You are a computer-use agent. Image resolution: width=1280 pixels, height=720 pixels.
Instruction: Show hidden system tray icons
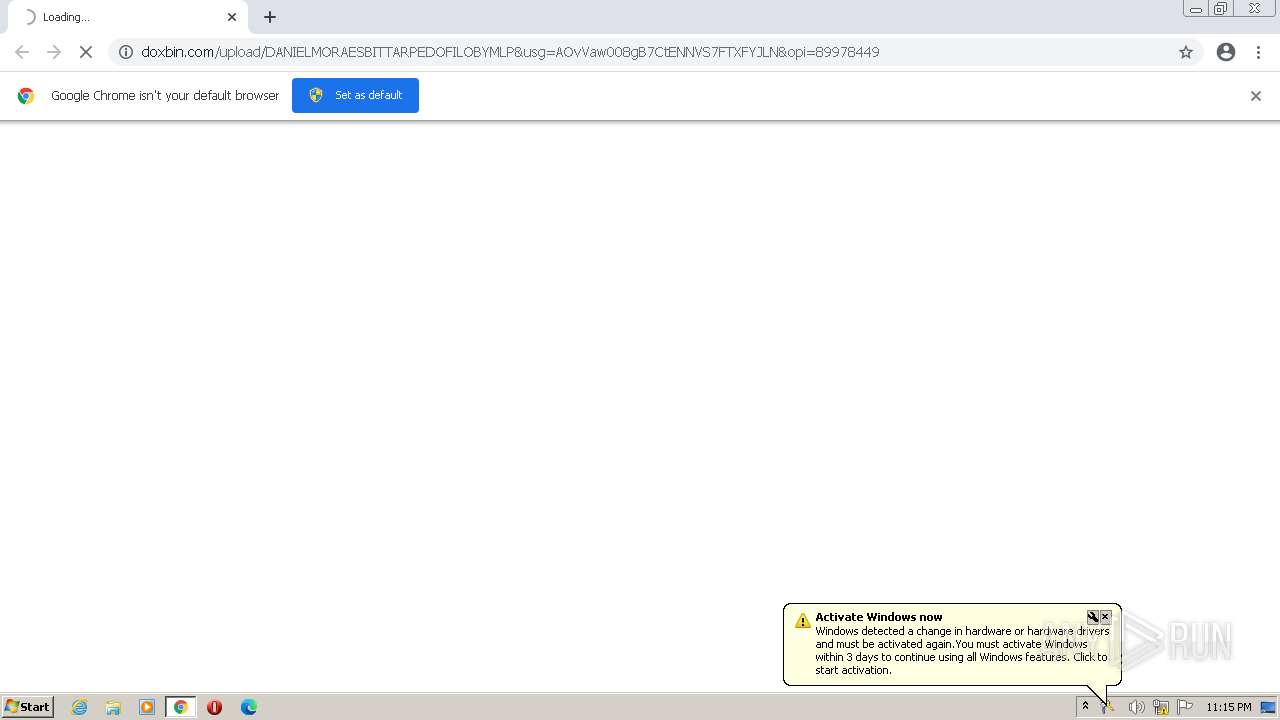[x=1085, y=707]
